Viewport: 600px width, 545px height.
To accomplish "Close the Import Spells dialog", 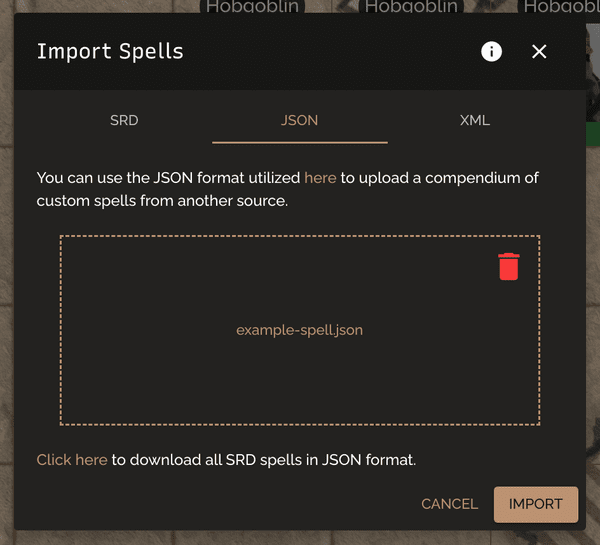I will (x=539, y=51).
